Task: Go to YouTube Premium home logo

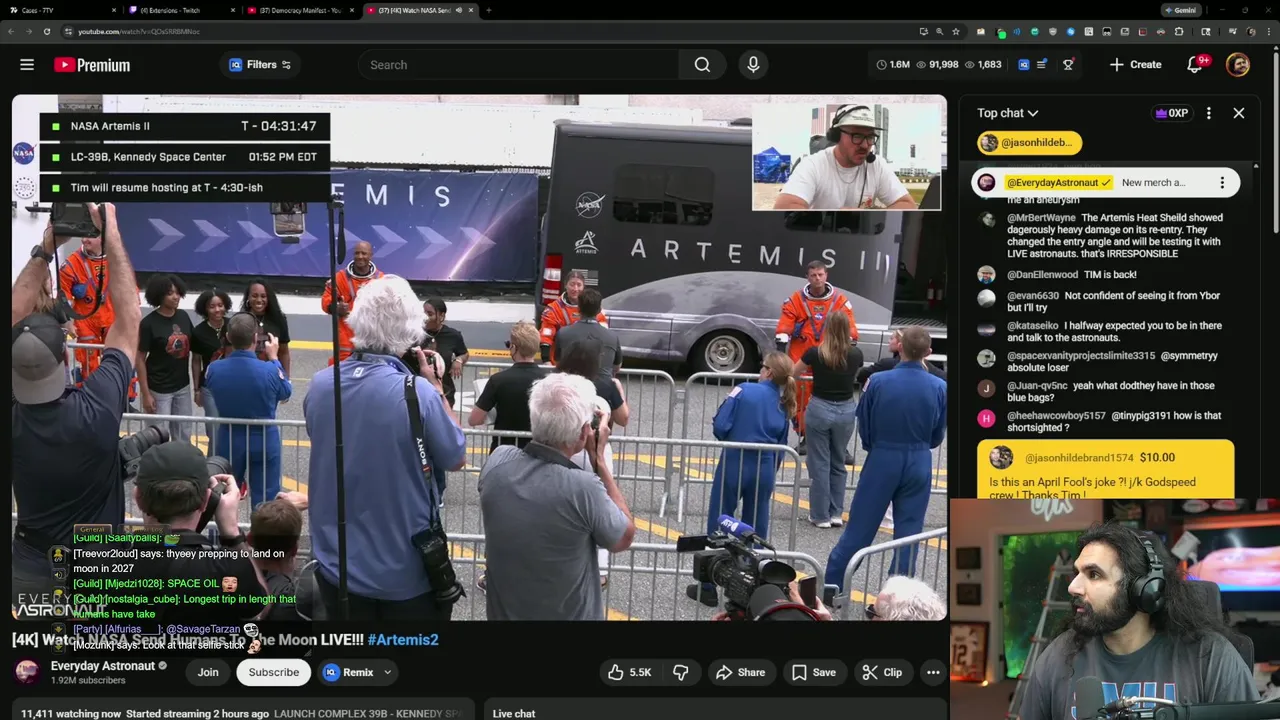Action: click(x=92, y=65)
